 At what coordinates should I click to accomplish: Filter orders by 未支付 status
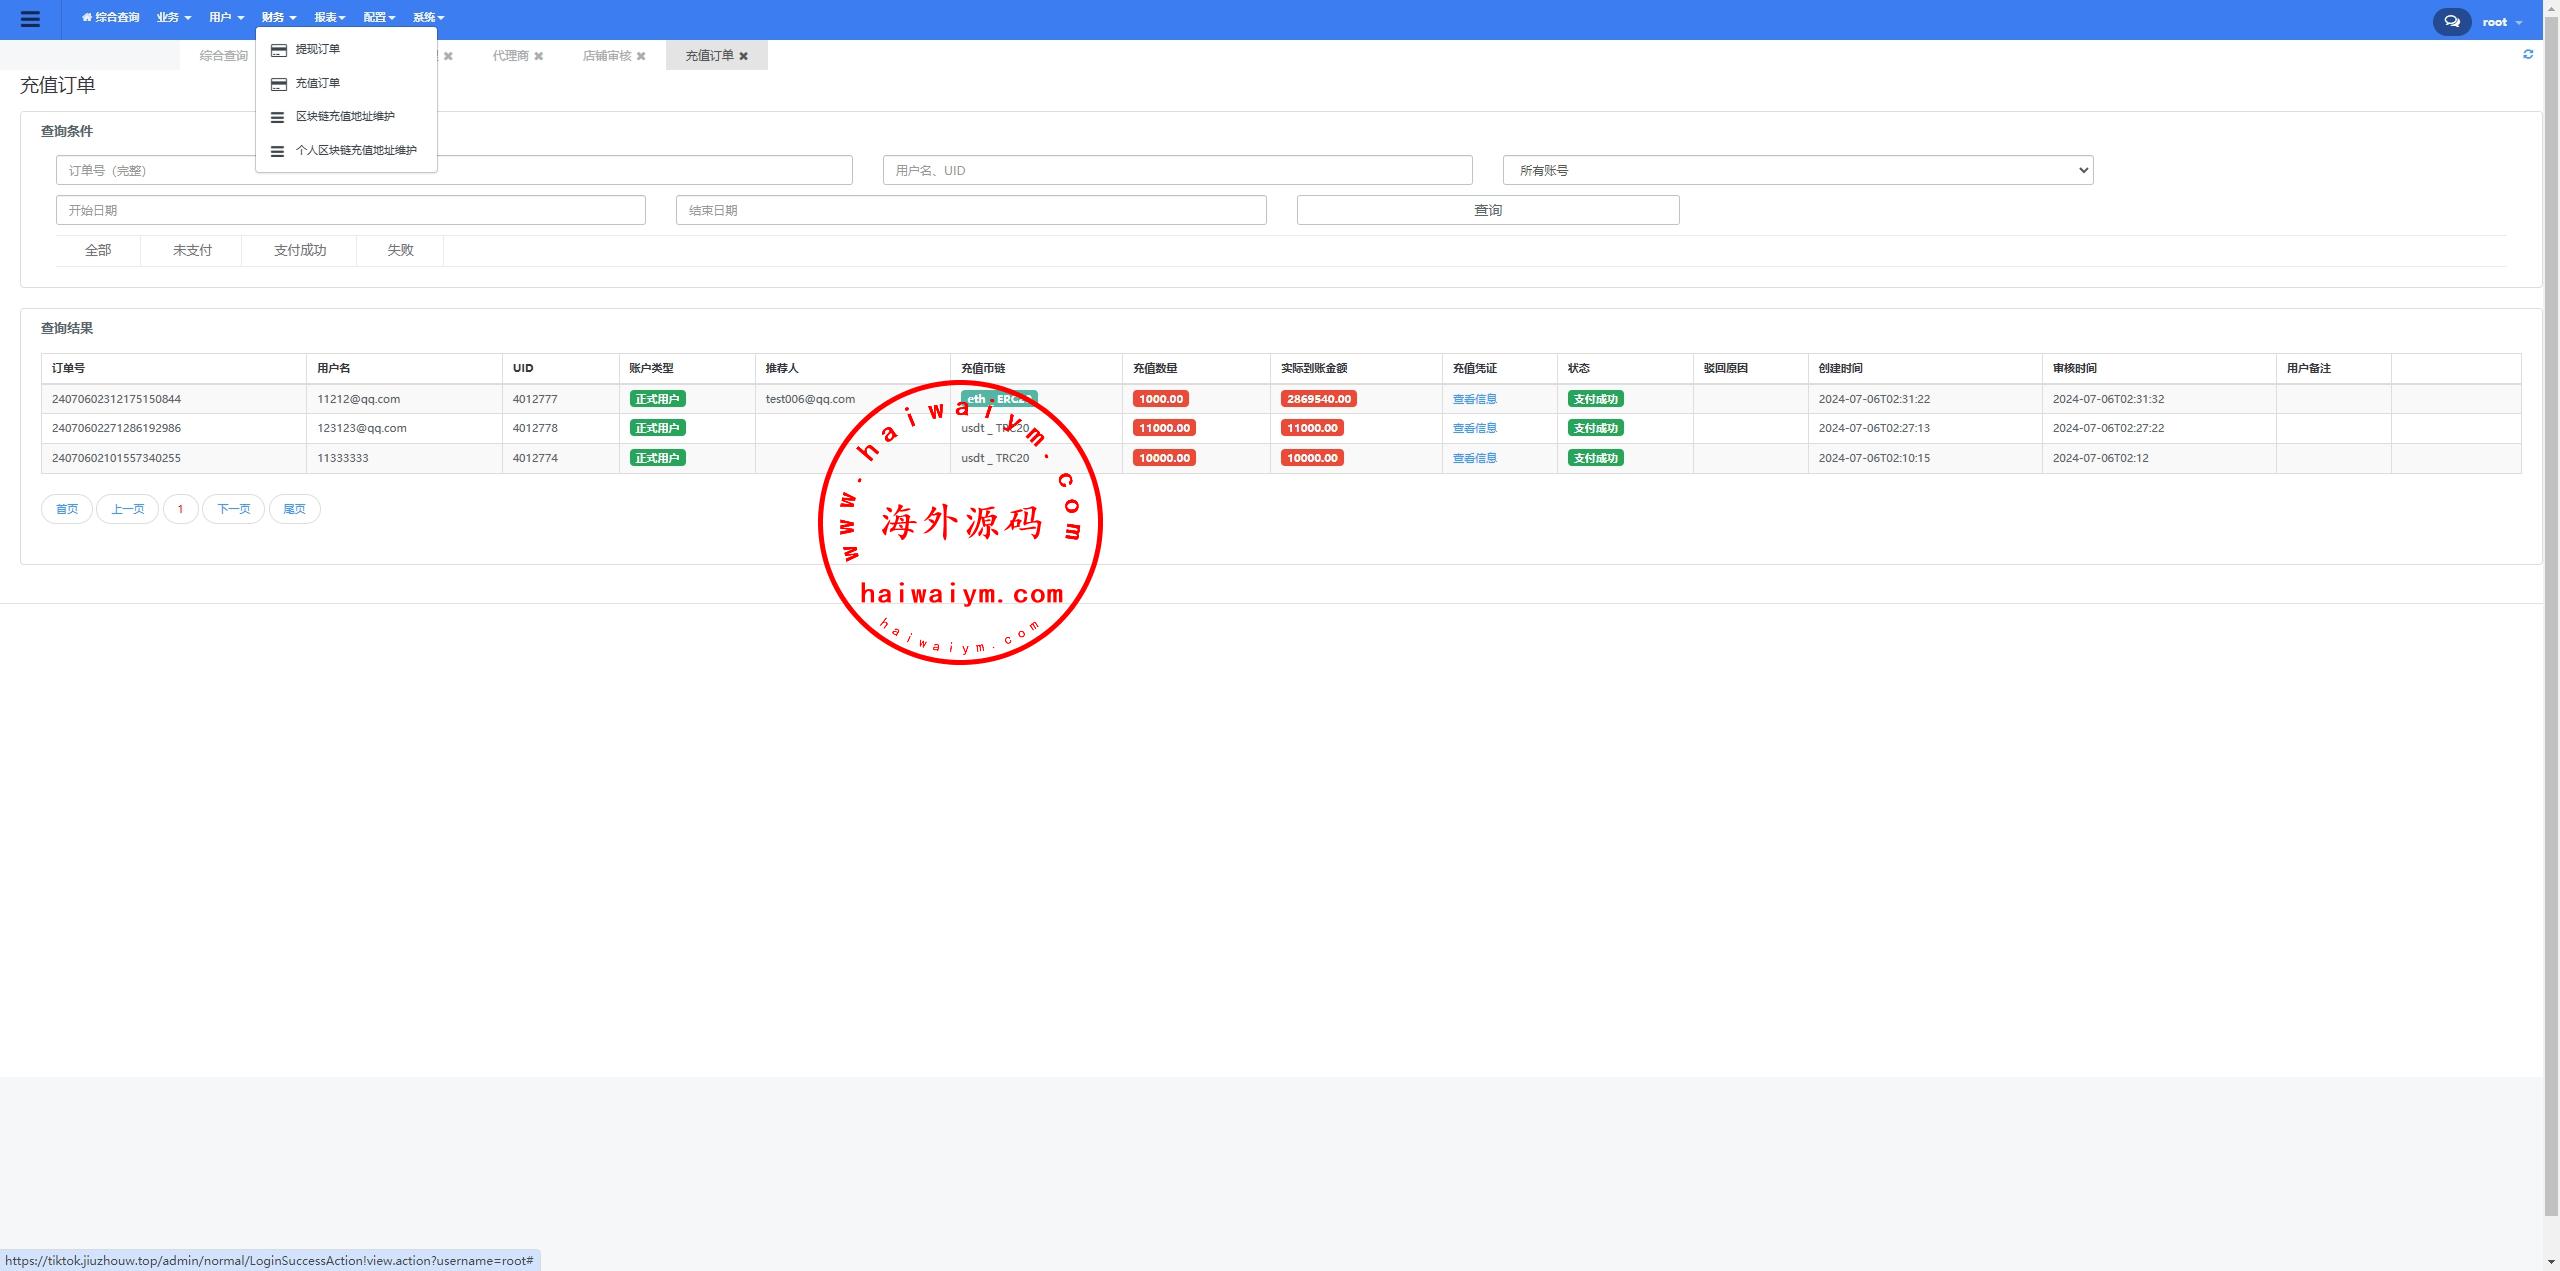point(192,250)
